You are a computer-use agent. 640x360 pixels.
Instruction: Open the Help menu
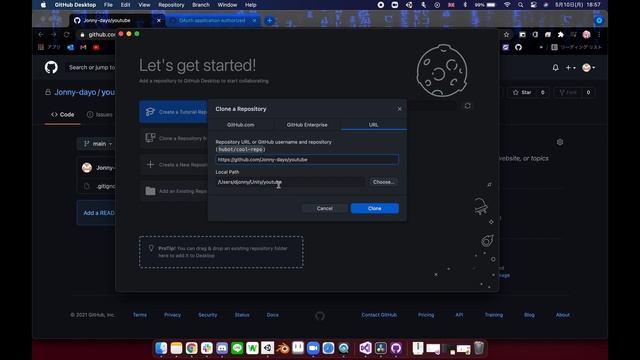pos(250,5)
